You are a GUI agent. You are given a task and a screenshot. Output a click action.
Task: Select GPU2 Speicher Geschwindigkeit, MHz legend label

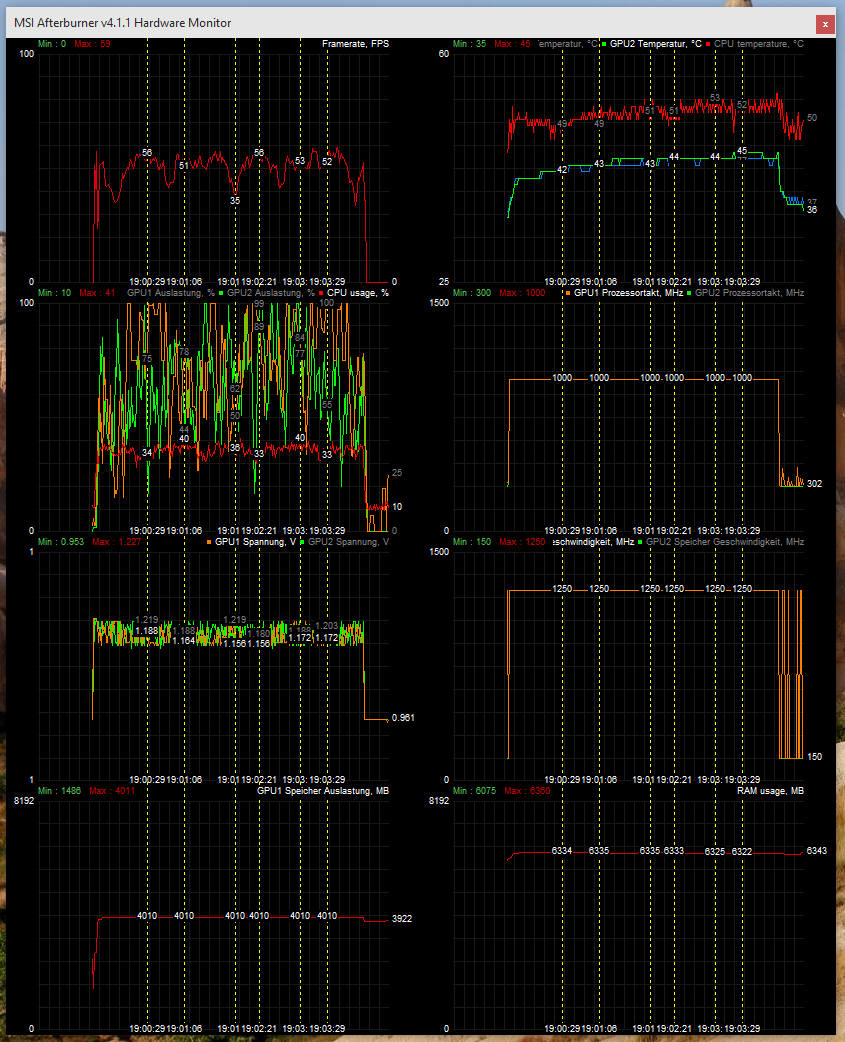coord(725,542)
